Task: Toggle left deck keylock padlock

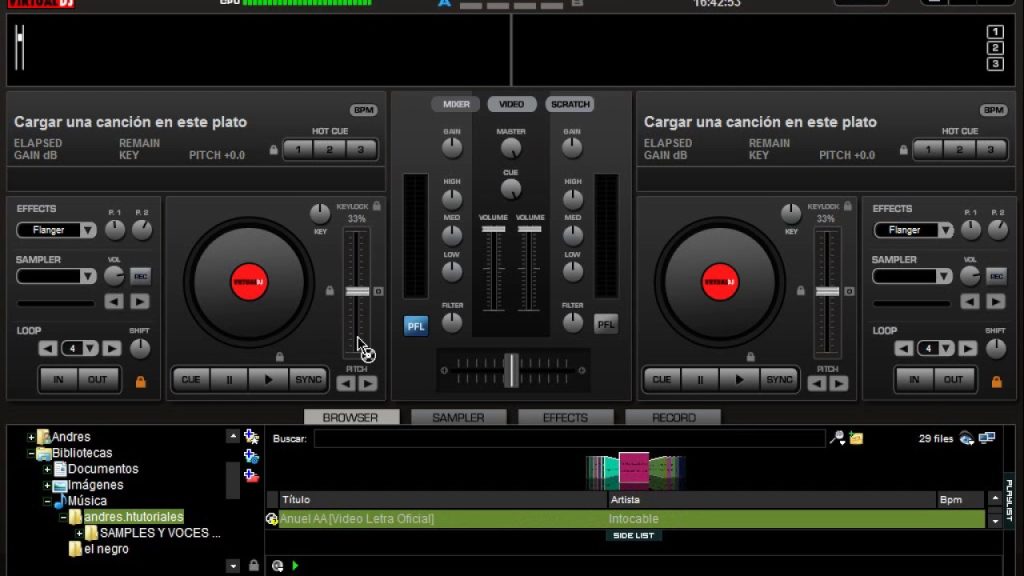Action: coord(377,206)
